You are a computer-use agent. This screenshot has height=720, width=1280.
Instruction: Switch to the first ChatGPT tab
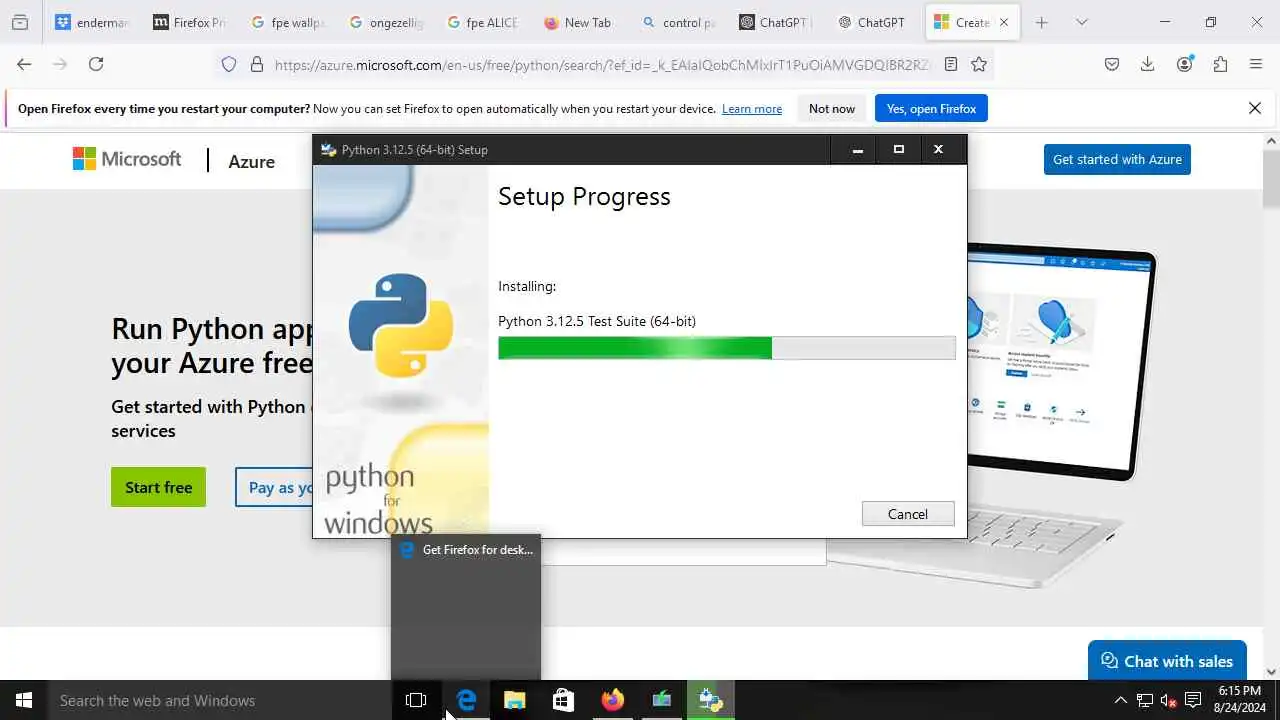[x=777, y=22]
